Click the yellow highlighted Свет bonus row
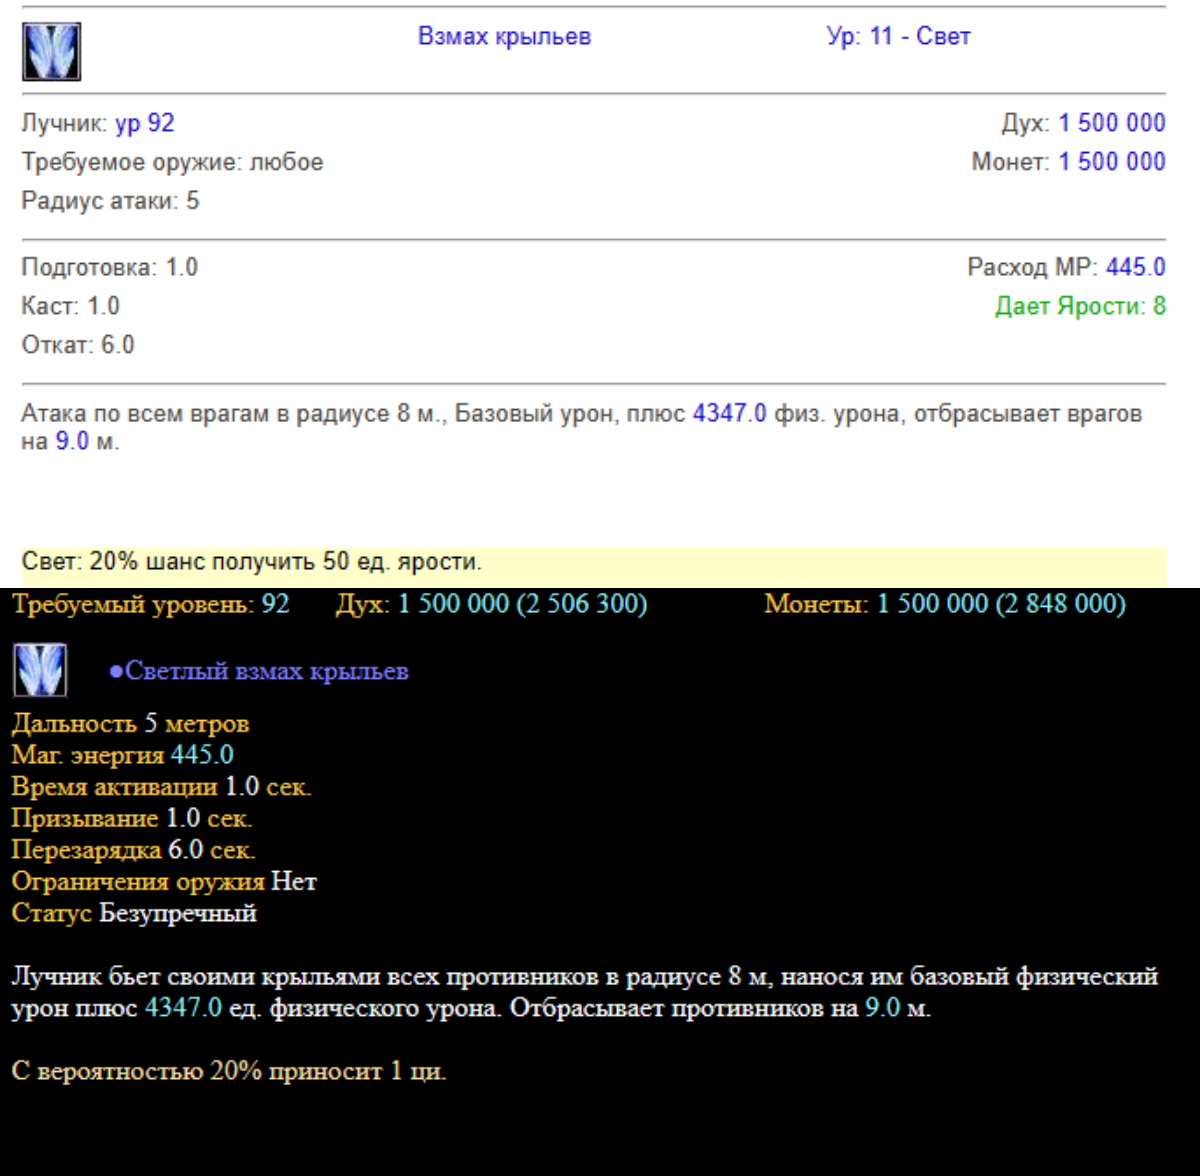1200x1176 pixels. (594, 561)
